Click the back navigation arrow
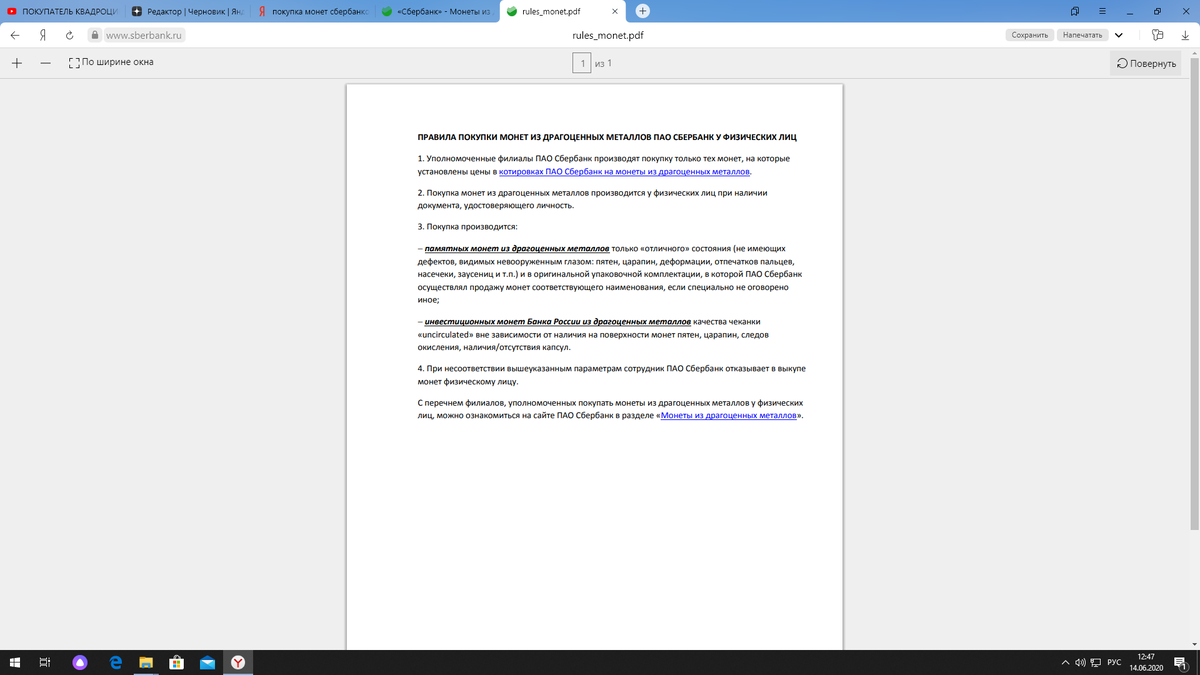This screenshot has width=1200, height=675. click(14, 33)
